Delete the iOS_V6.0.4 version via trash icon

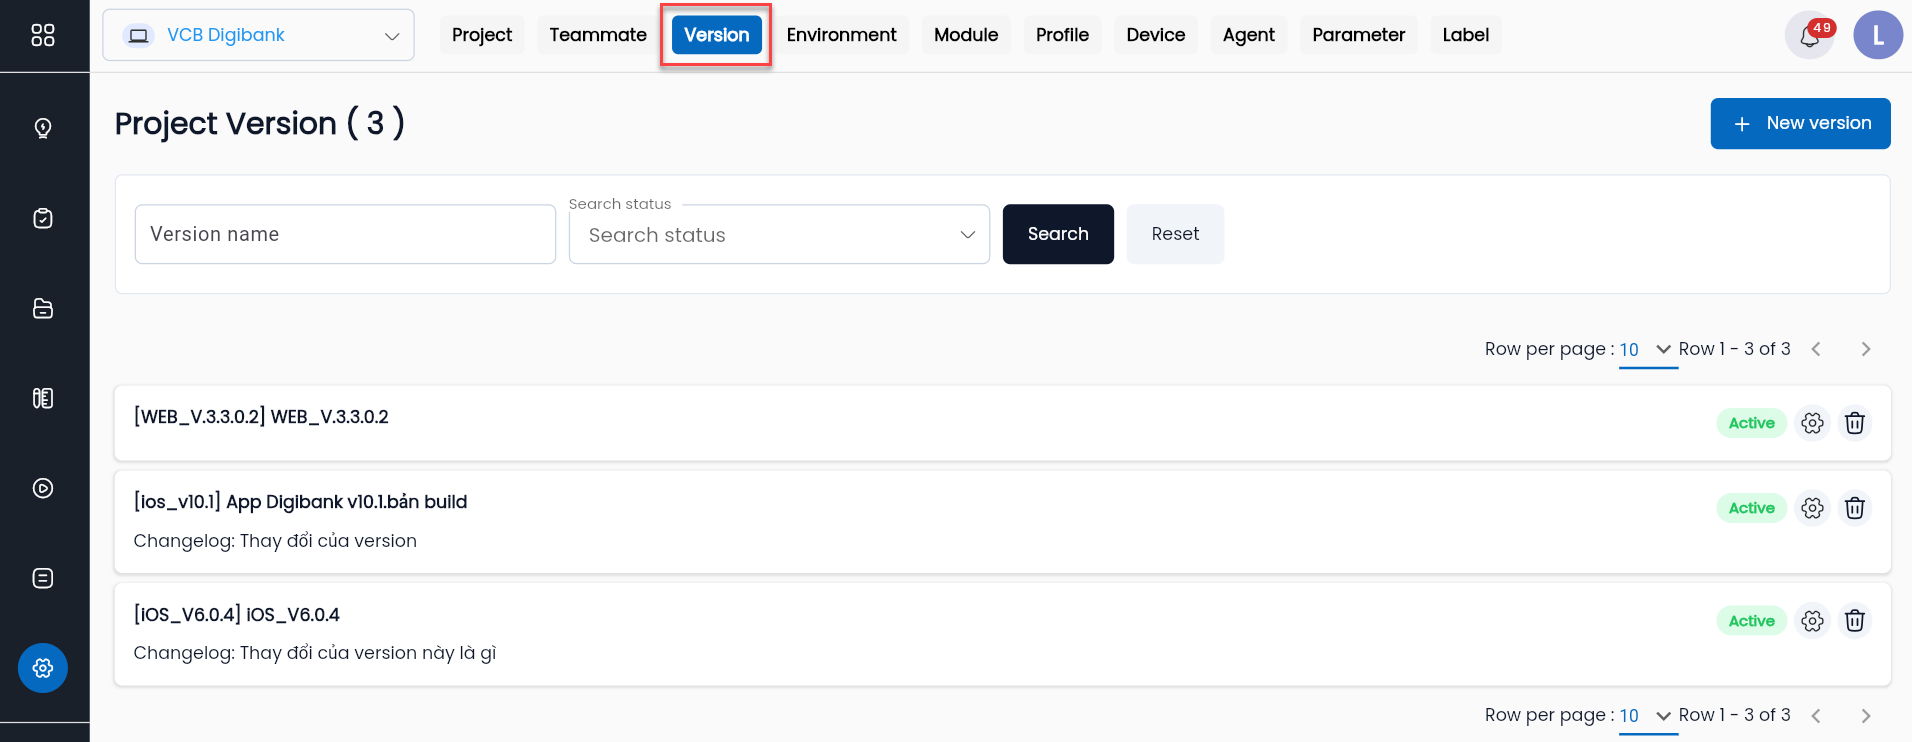pyautogui.click(x=1854, y=621)
